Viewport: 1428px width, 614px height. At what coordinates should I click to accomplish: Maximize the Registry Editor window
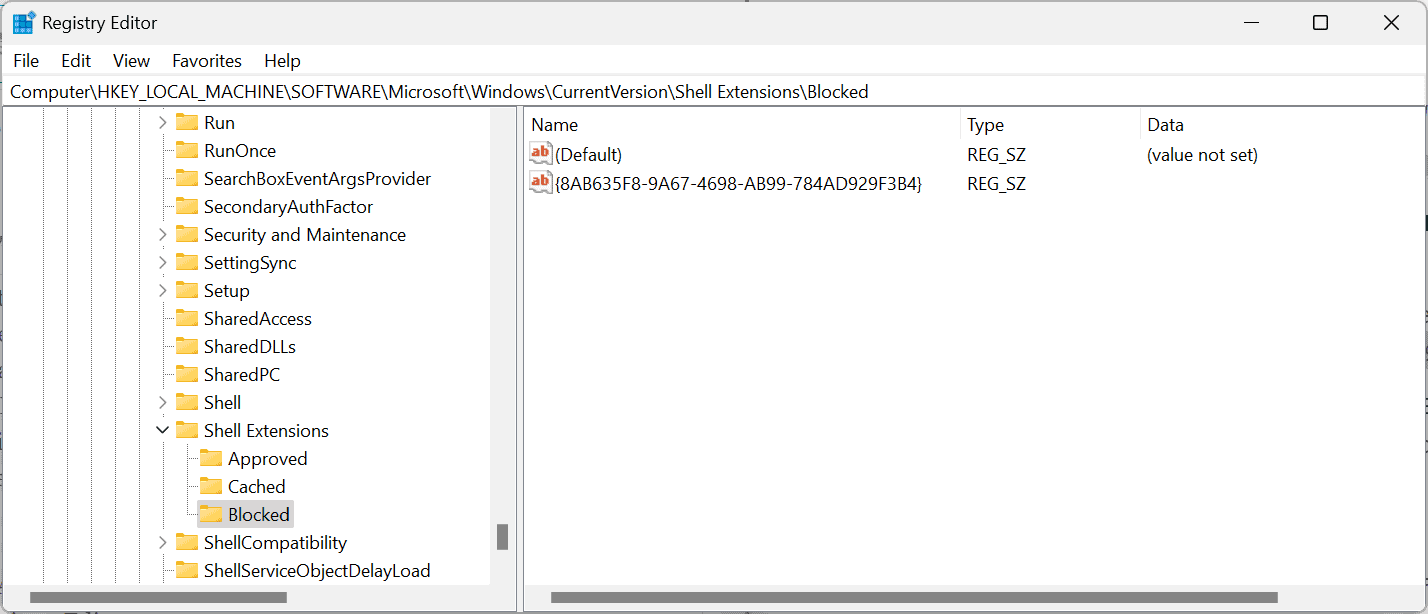(1320, 23)
